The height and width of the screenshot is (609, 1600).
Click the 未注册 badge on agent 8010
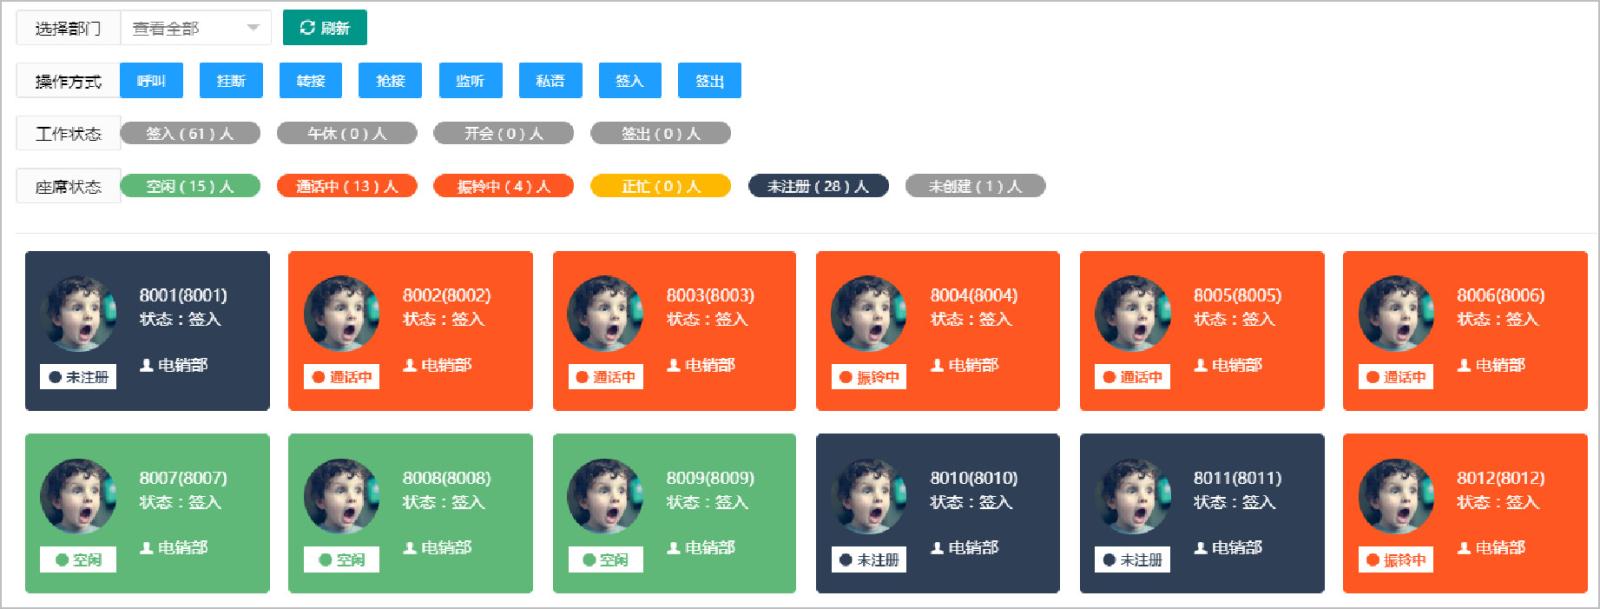point(868,560)
